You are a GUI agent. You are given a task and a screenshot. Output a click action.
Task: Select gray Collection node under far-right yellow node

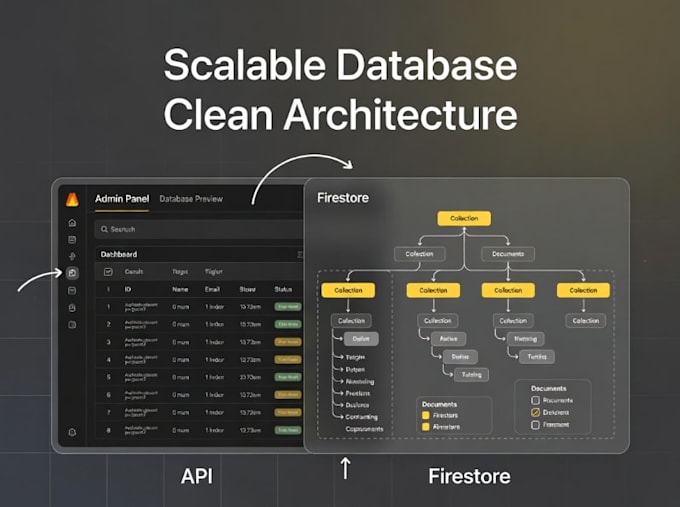click(x=586, y=321)
